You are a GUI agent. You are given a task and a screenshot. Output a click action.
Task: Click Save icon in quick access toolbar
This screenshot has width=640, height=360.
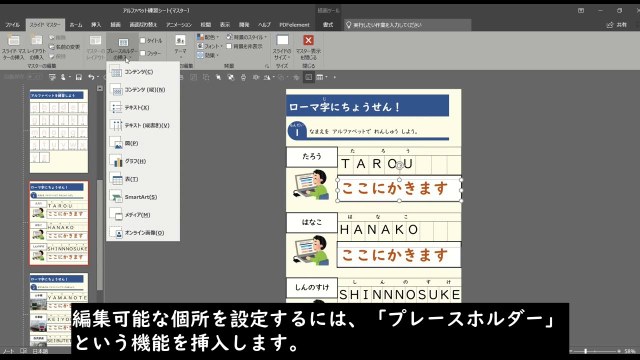click(79, 77)
